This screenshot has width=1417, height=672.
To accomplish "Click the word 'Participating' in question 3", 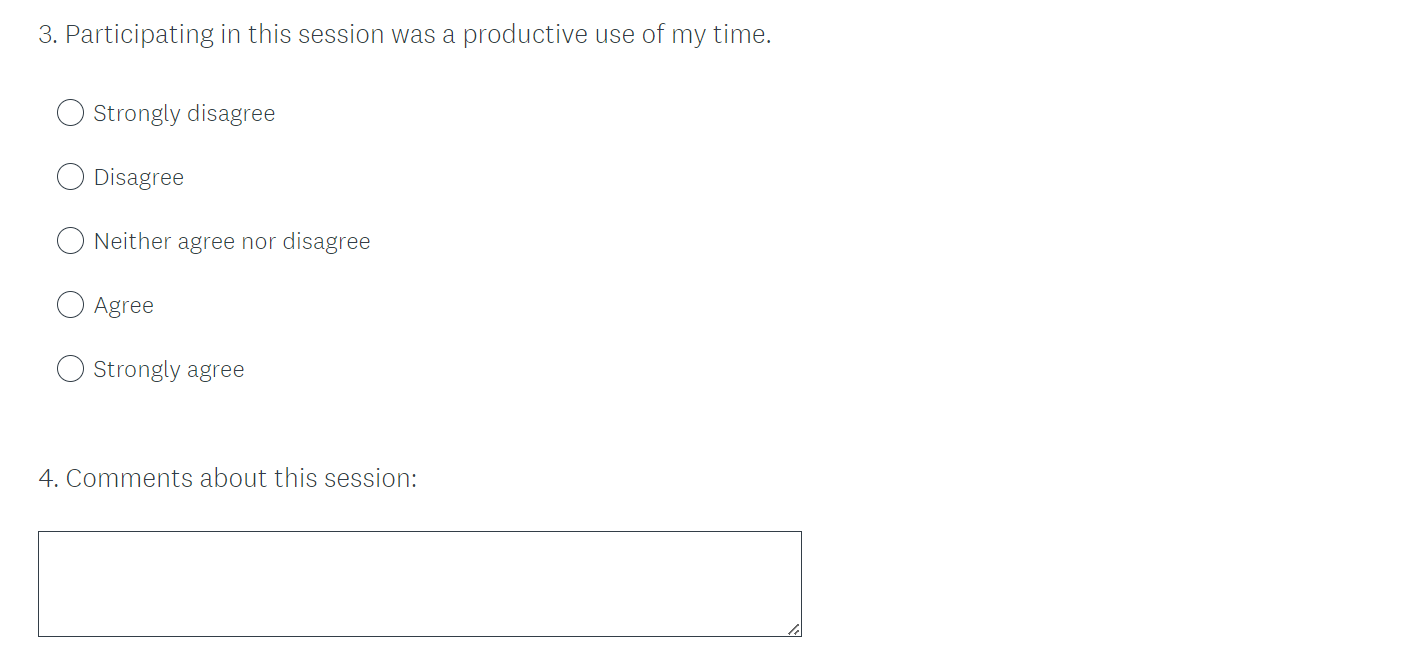I will pos(139,35).
